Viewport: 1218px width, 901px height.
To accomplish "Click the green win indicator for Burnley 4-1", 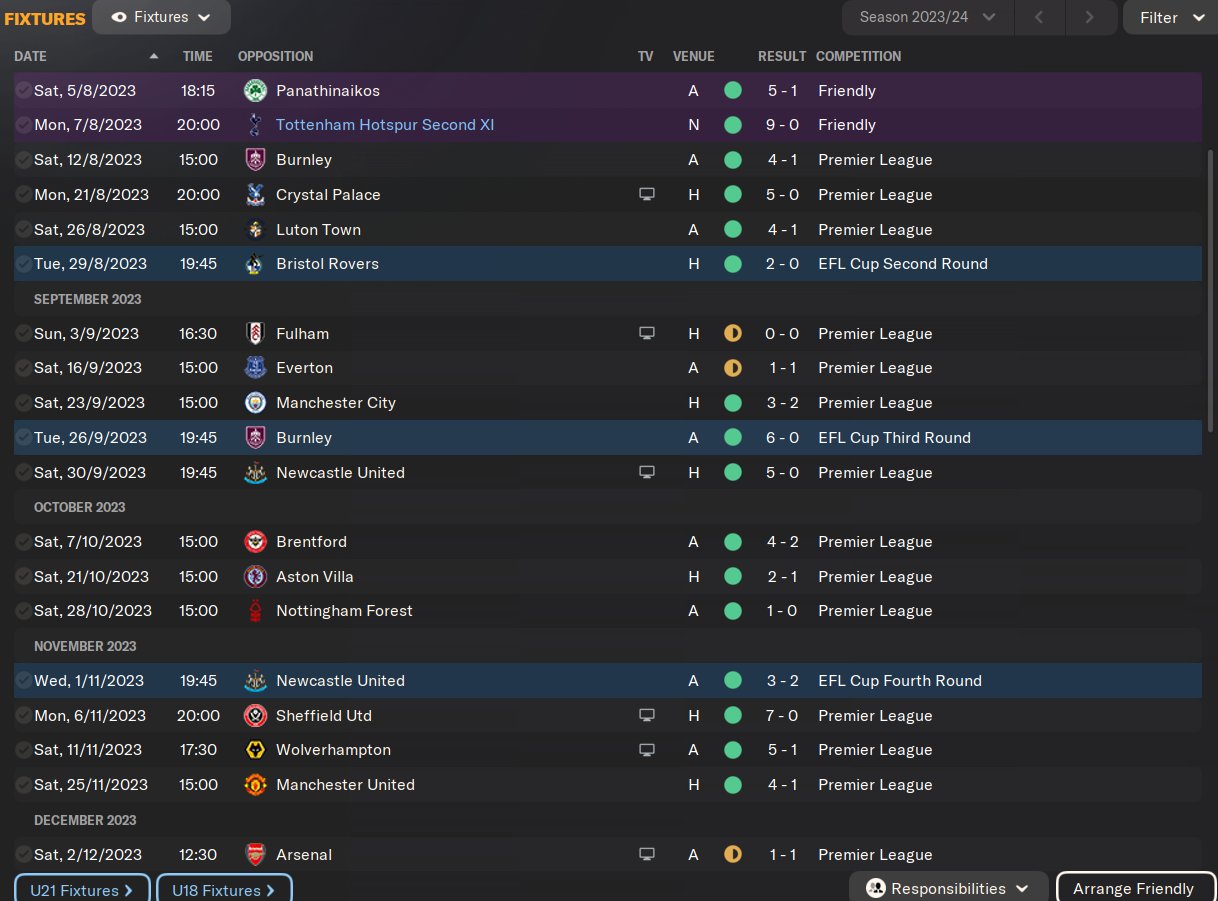I will click(x=733, y=160).
